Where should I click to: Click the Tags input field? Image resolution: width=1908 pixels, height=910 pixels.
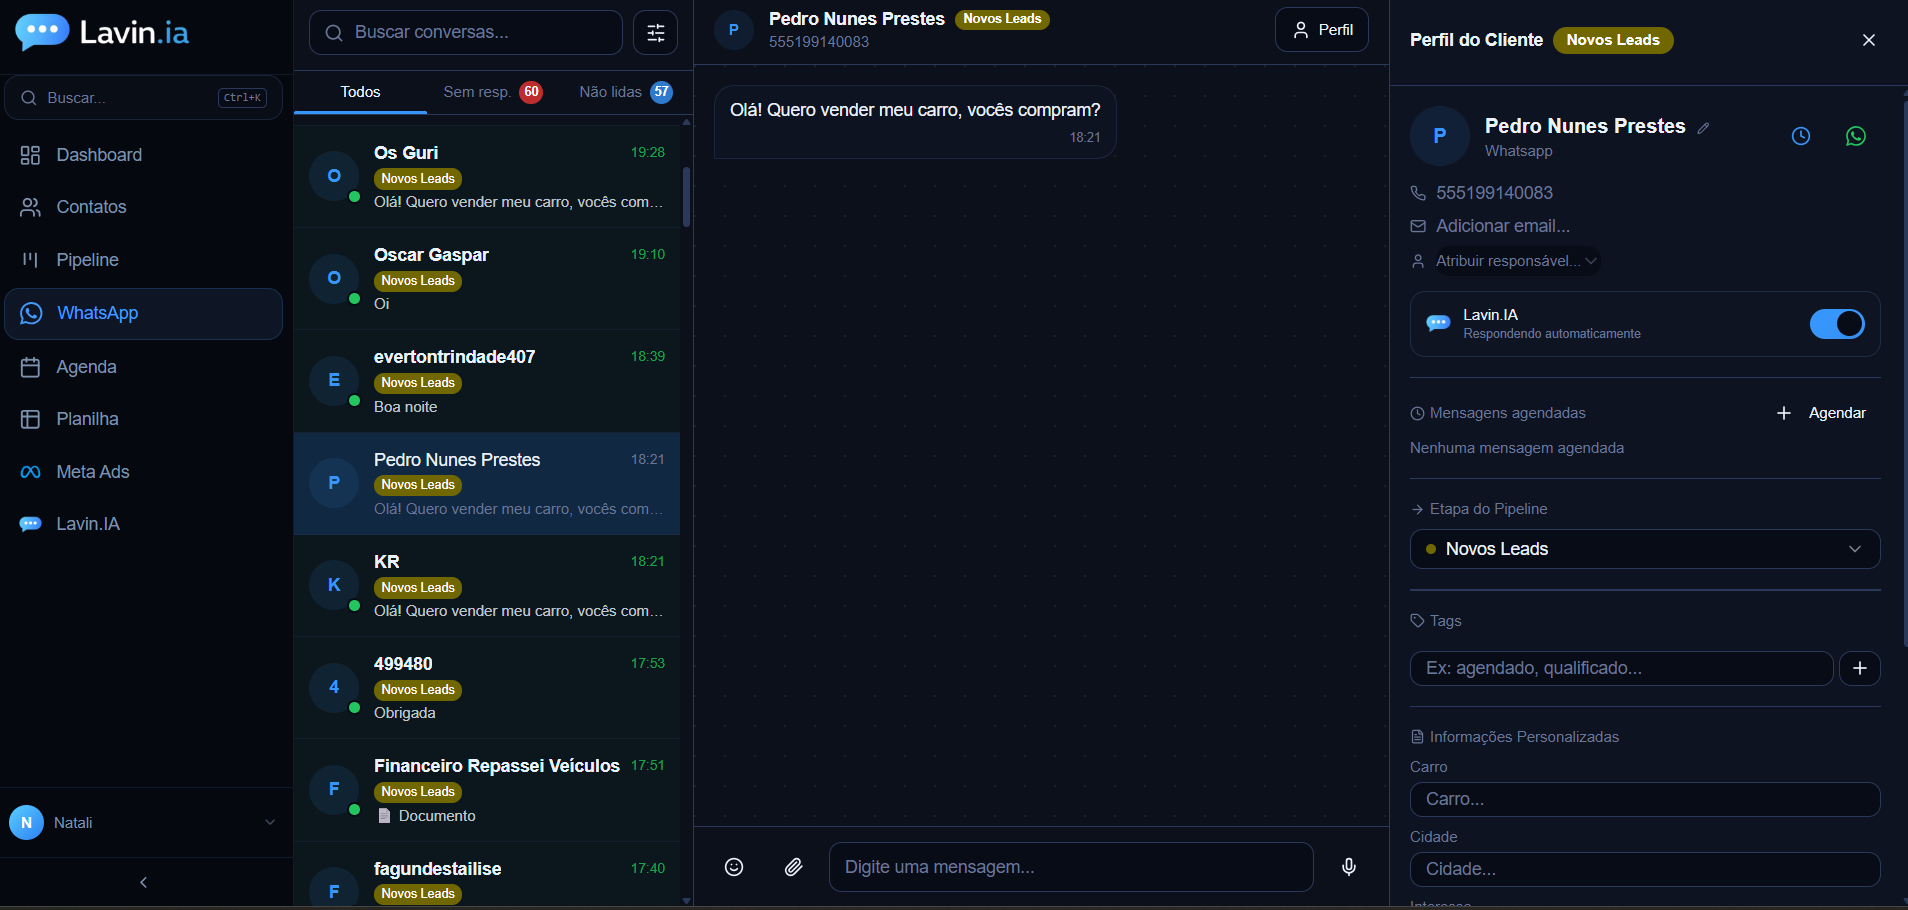coord(1621,668)
